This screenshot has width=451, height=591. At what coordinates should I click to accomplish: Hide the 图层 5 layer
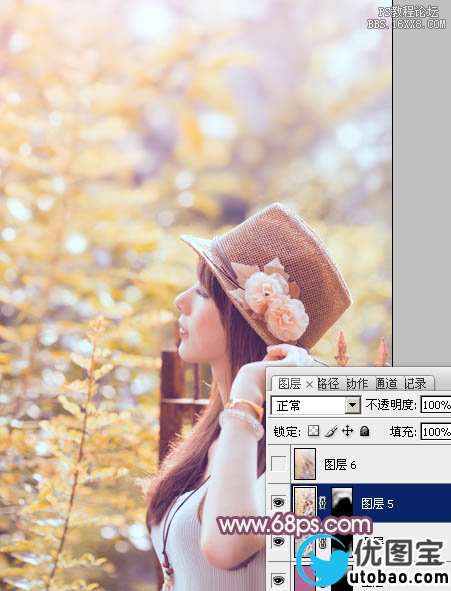(x=278, y=502)
